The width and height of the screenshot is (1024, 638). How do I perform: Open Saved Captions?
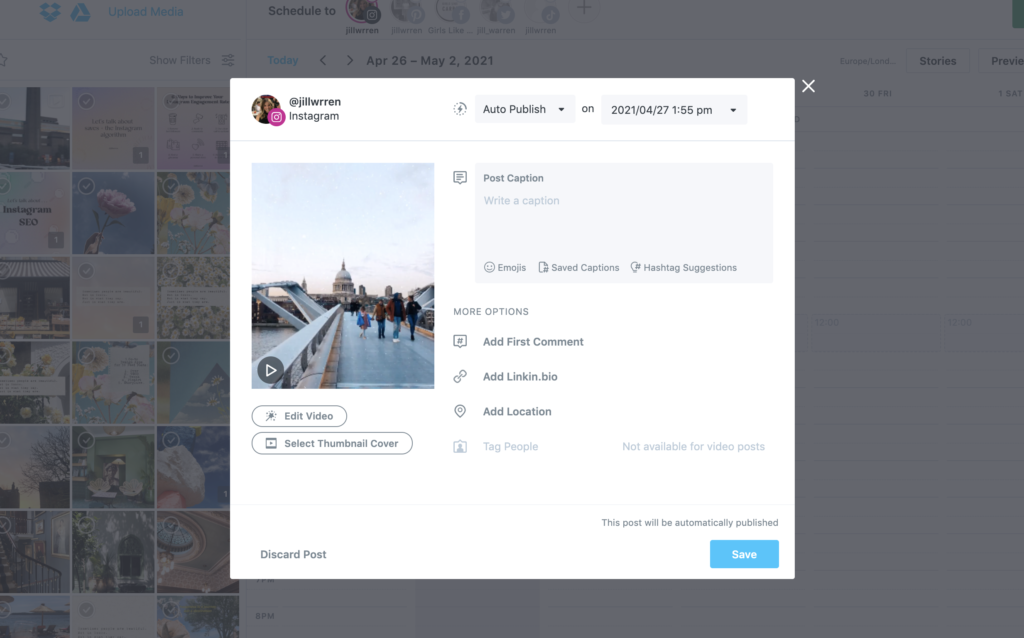pyautogui.click(x=579, y=267)
